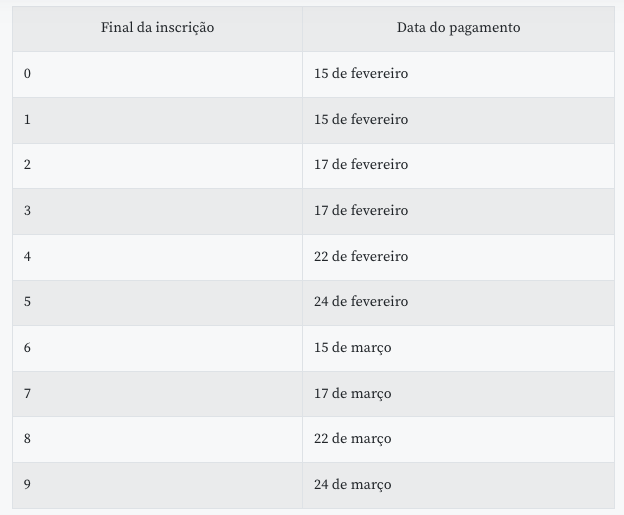Select the cell with inscrição final 0
This screenshot has width=624, height=515.
[x=28, y=74]
